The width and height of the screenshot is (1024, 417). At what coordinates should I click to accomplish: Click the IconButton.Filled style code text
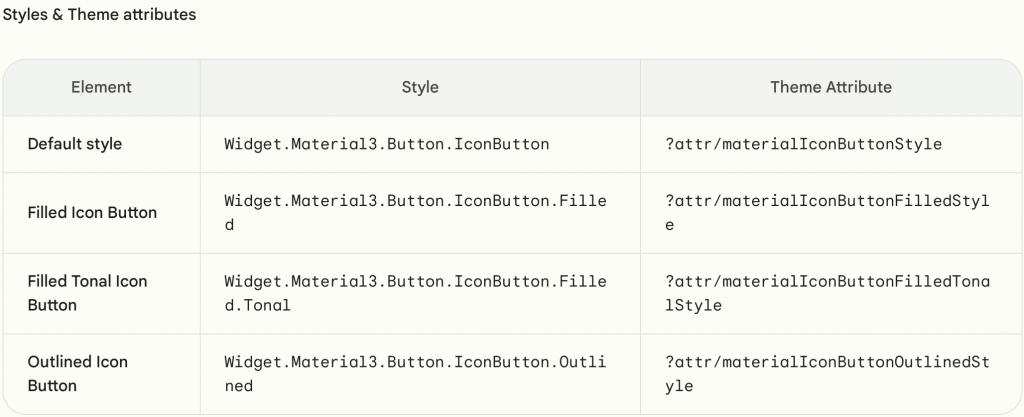point(415,201)
